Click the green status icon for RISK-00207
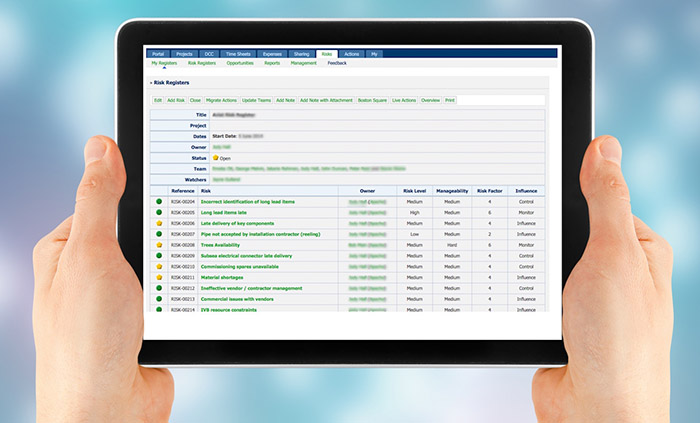This screenshot has width=700, height=423. point(159,234)
